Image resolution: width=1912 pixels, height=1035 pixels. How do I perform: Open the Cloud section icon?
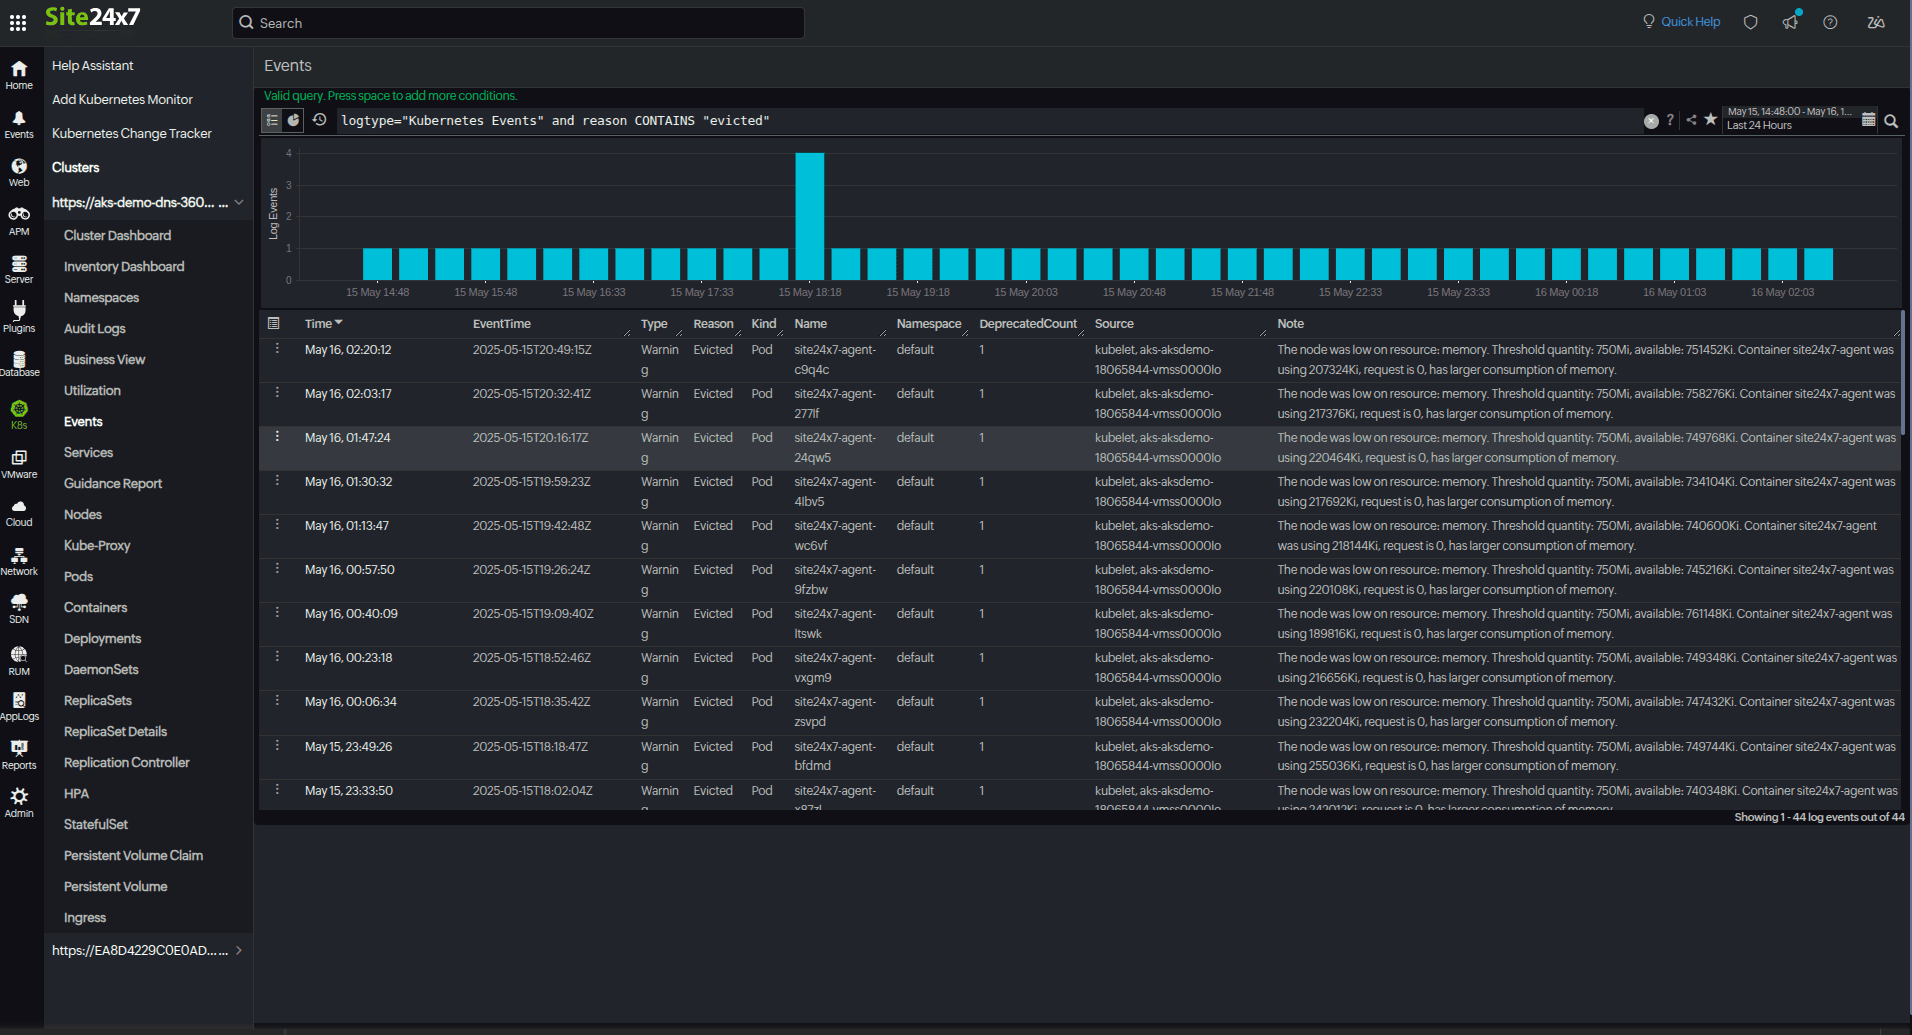[19, 513]
